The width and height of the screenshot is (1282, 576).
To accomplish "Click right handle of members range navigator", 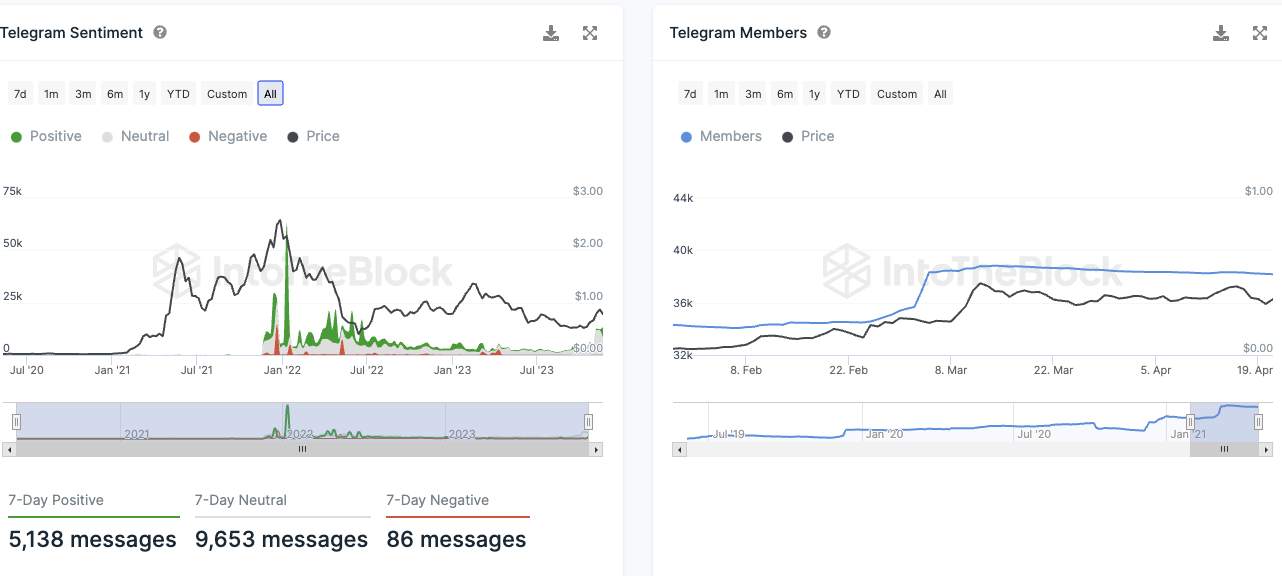I will (1259, 422).
